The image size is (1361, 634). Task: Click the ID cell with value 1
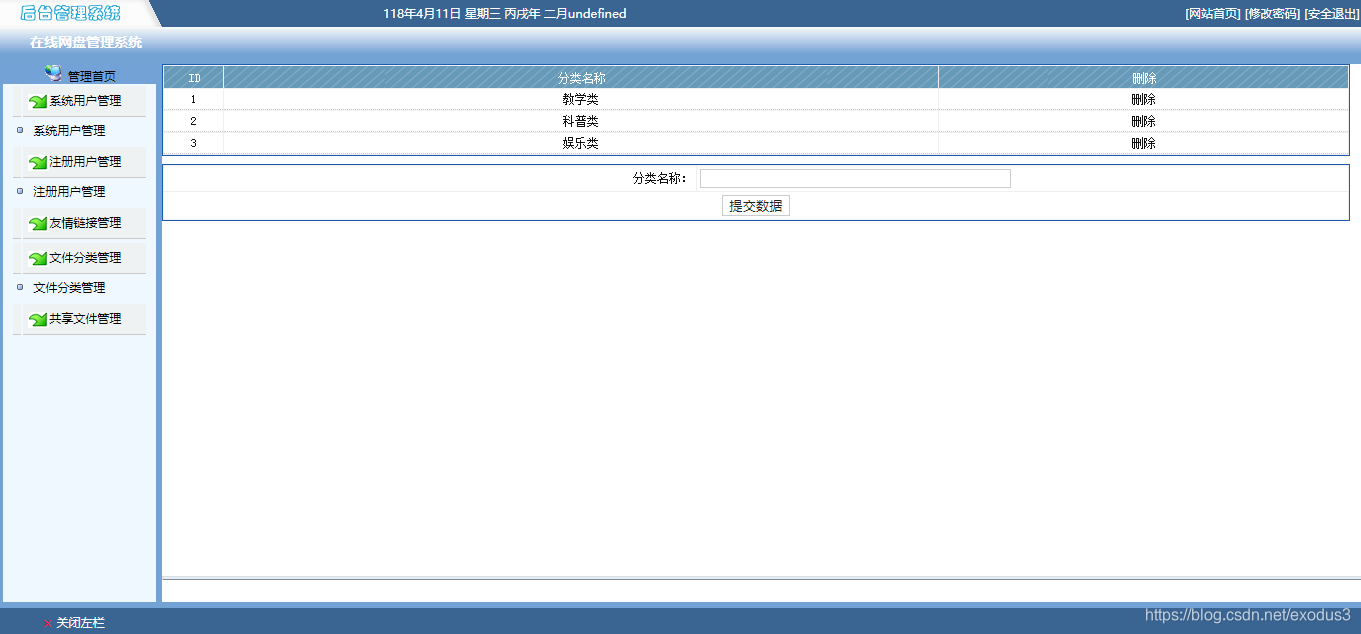(194, 100)
